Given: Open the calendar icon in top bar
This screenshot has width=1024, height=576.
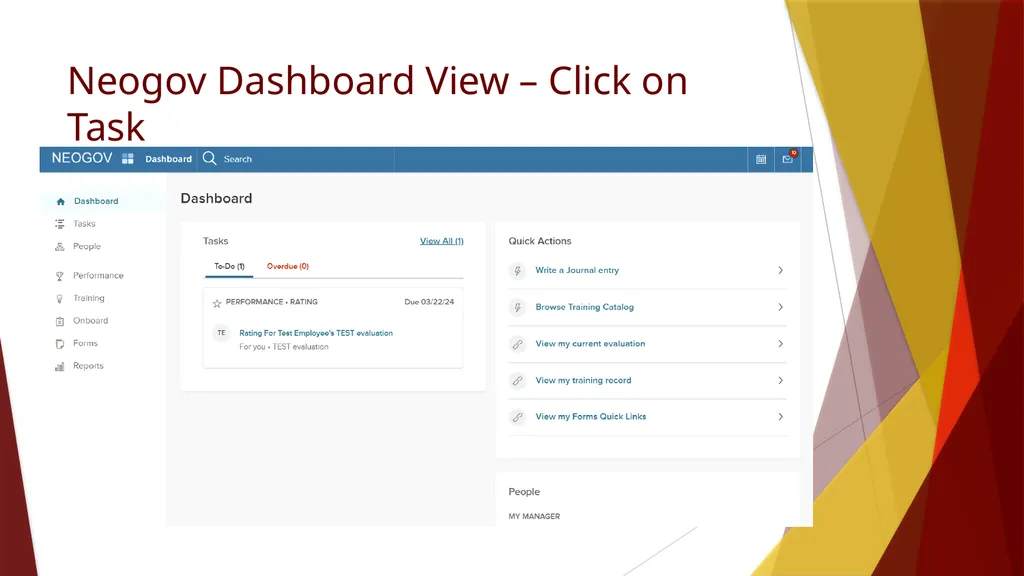Looking at the screenshot, I should click(x=761, y=159).
